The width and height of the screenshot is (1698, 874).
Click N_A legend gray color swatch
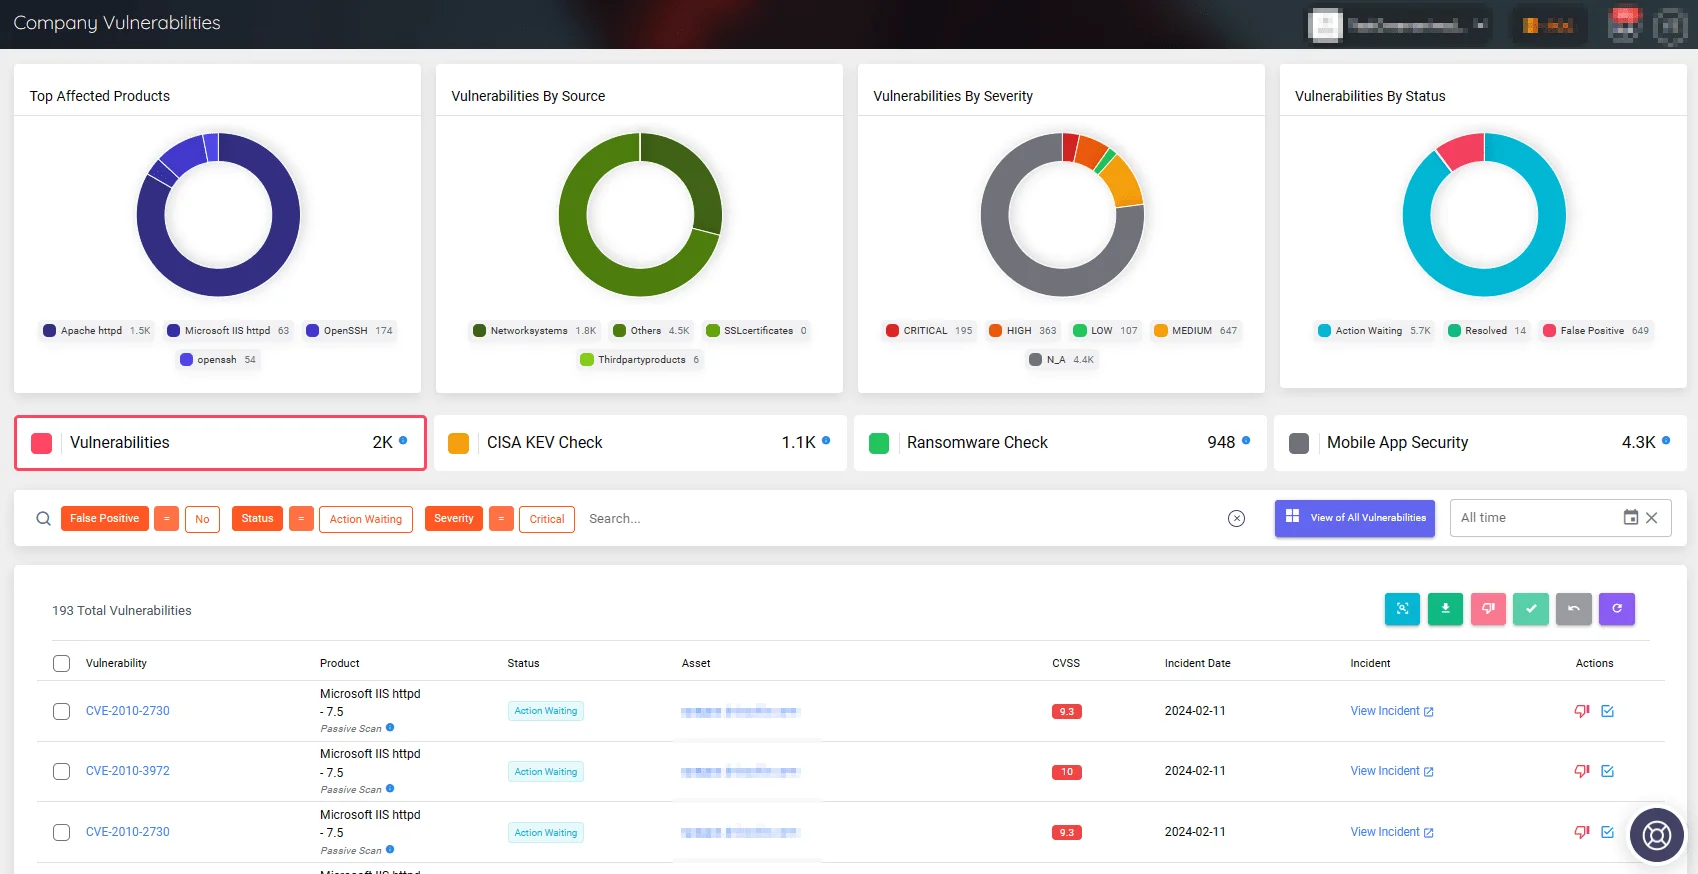pyautogui.click(x=1035, y=359)
